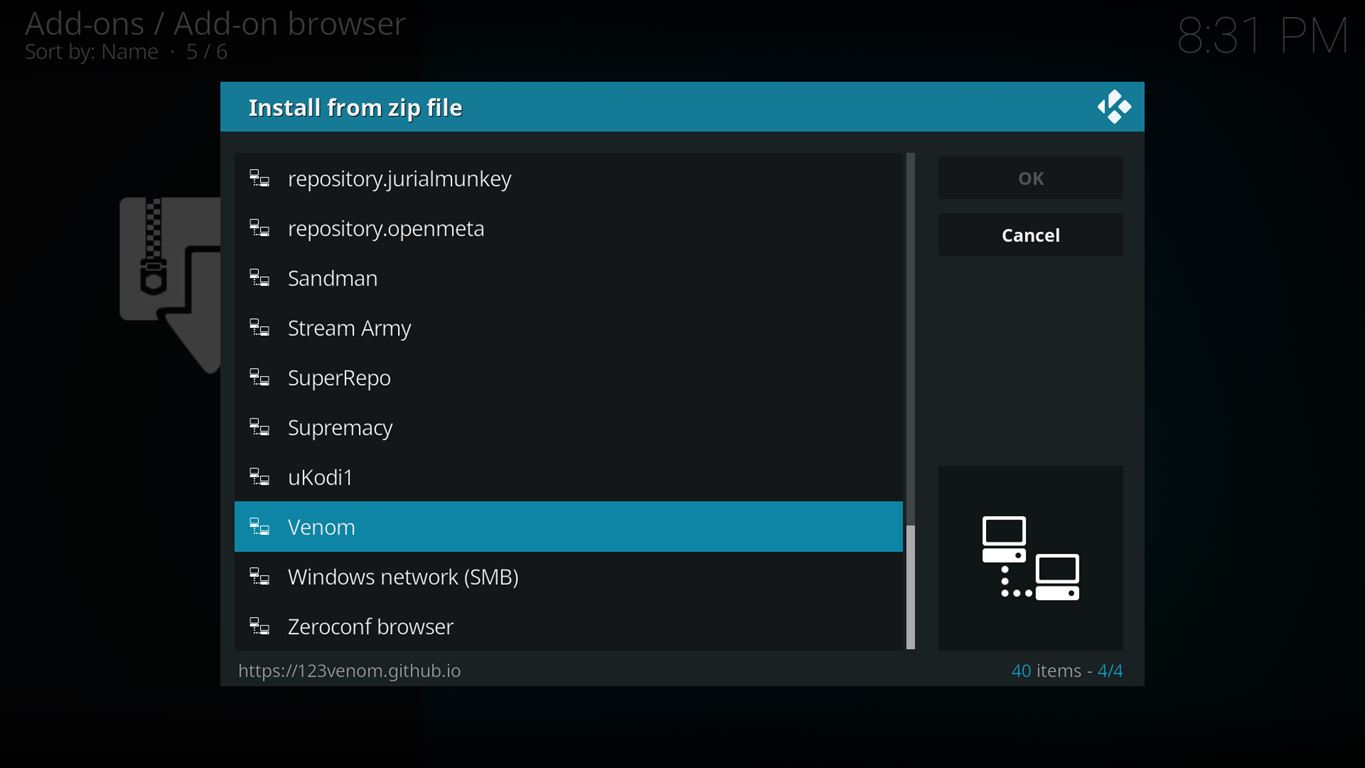1365x768 pixels.
Task: Select the Sandman source name
Action: [x=332, y=278]
